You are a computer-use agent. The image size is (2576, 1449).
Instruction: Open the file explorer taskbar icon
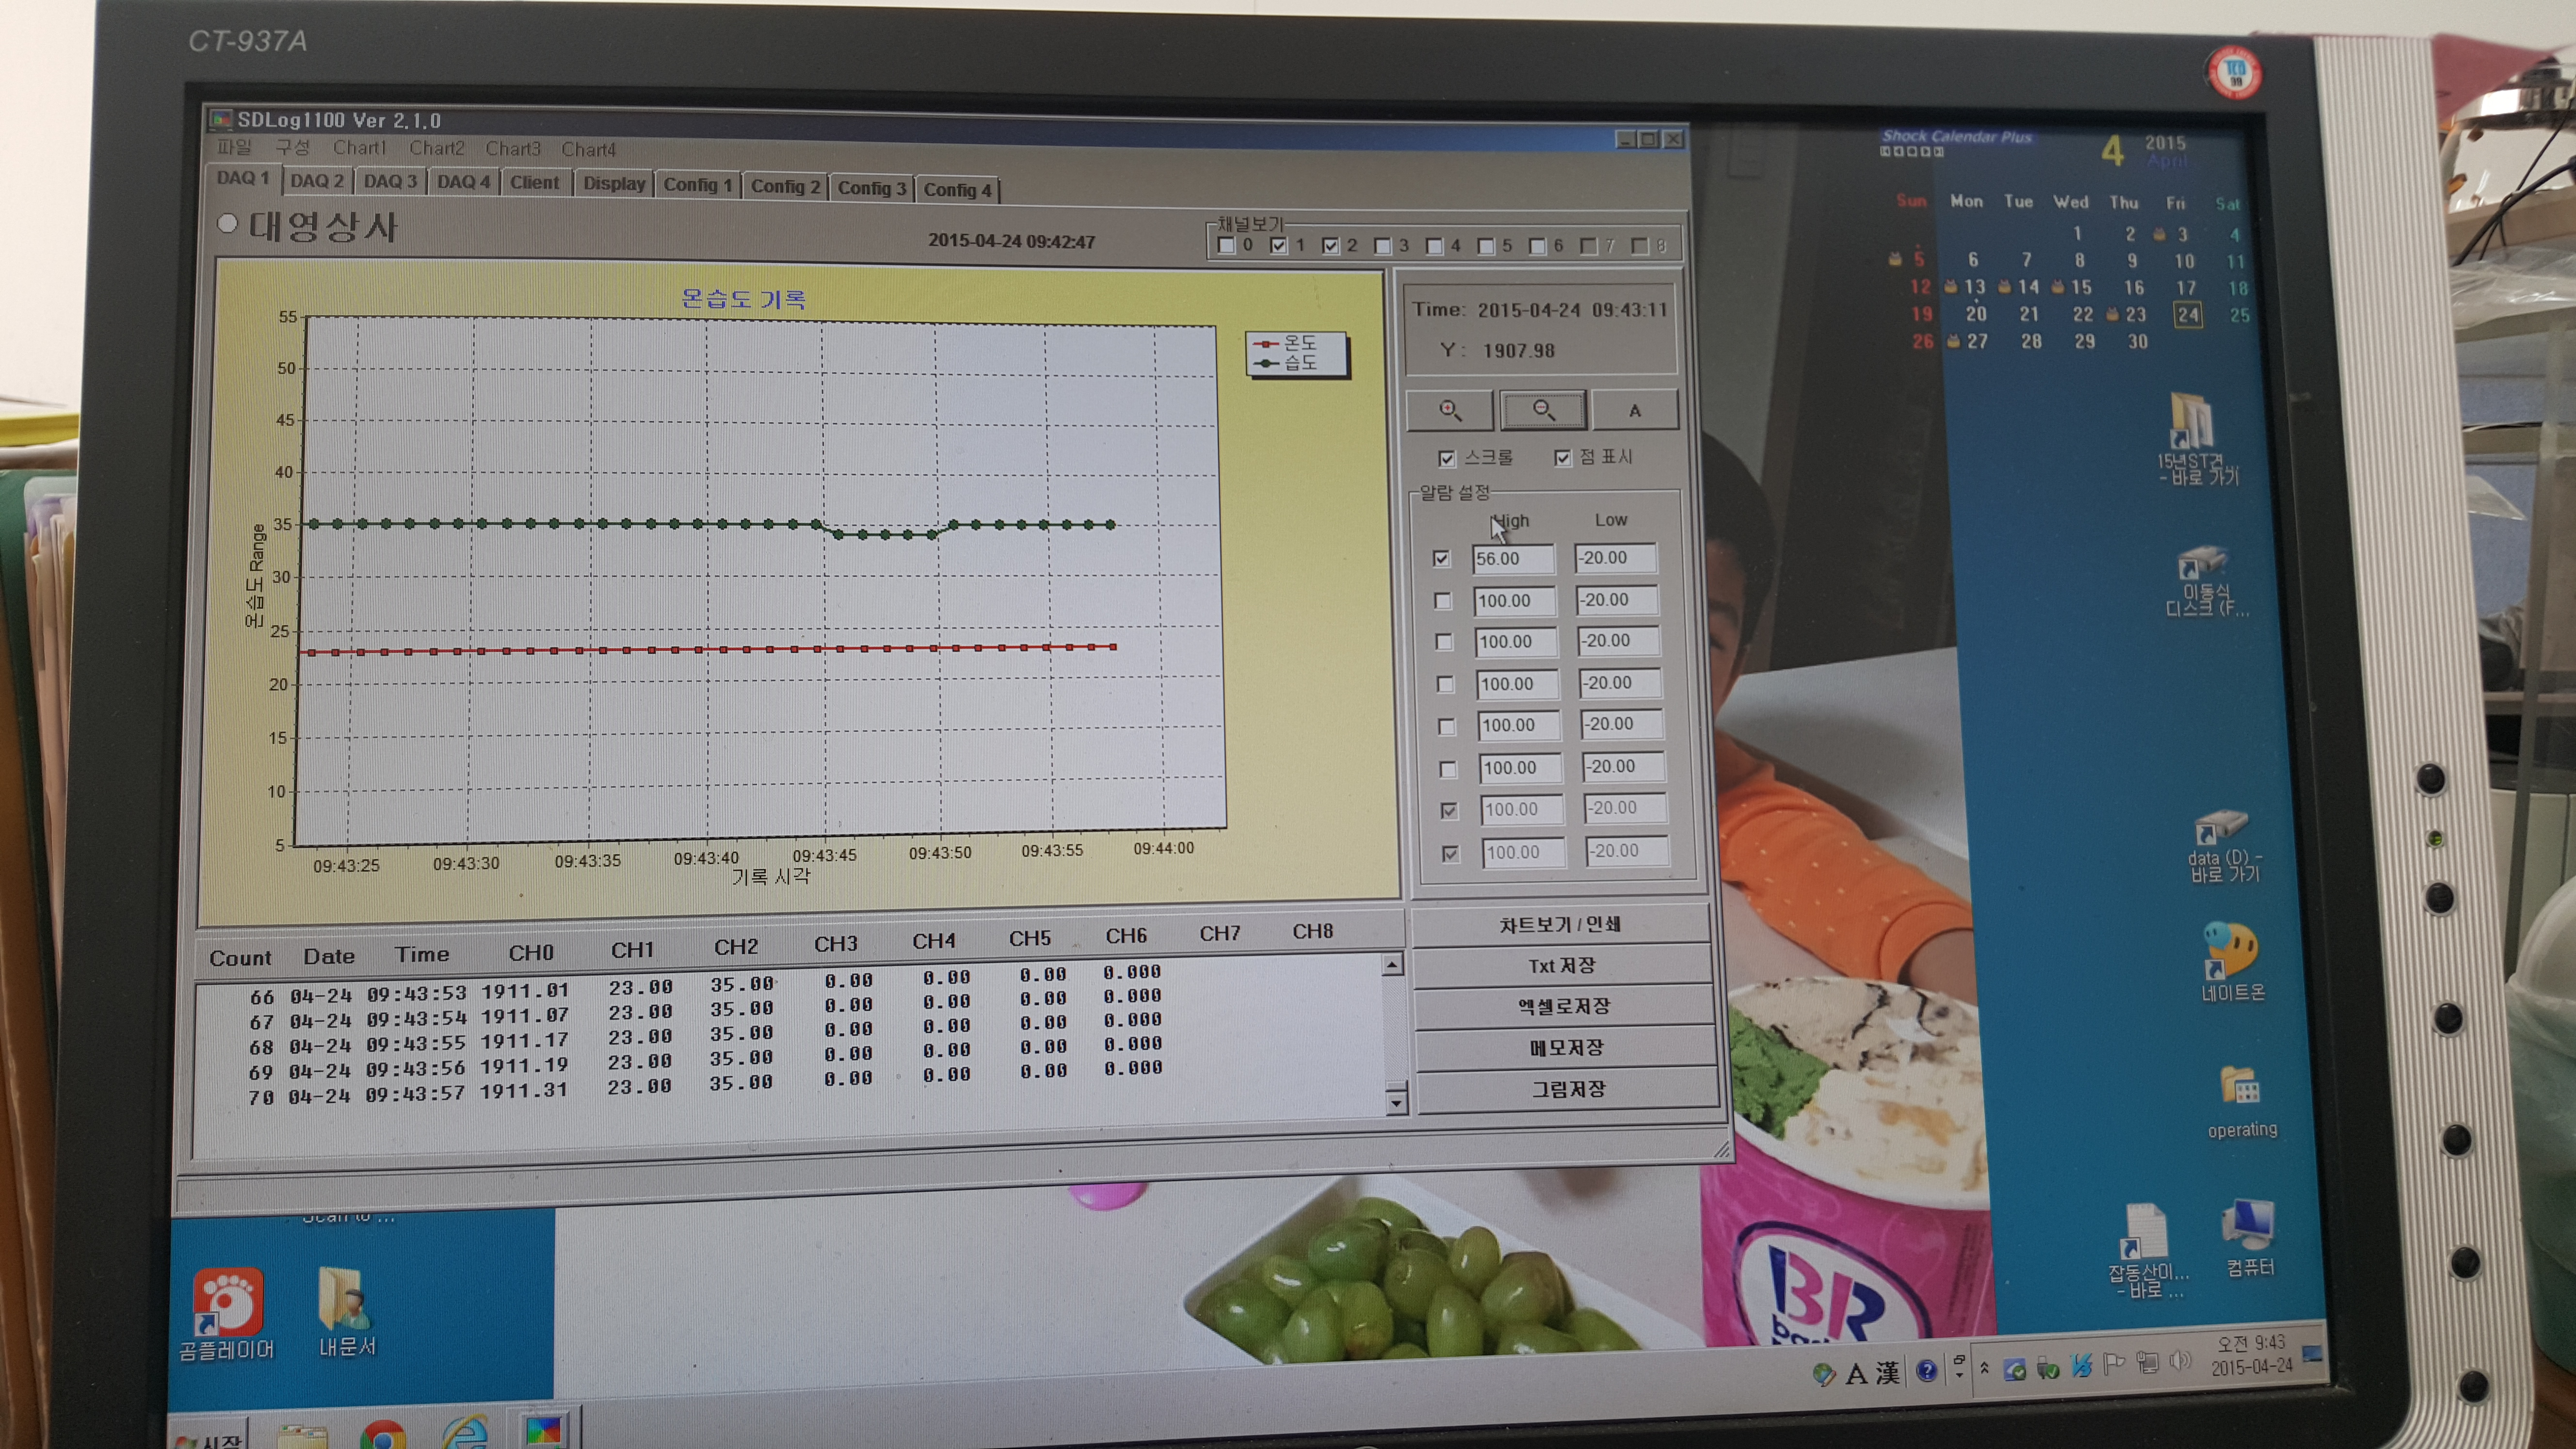[302, 1438]
